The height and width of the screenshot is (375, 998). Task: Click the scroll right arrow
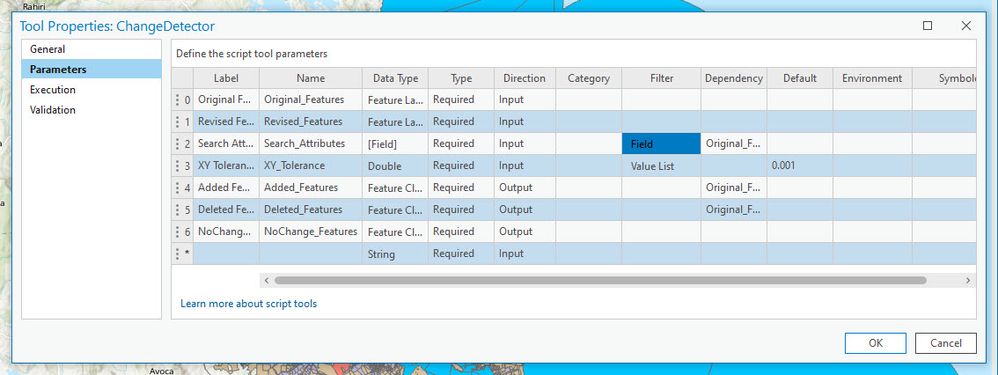[x=967, y=280]
